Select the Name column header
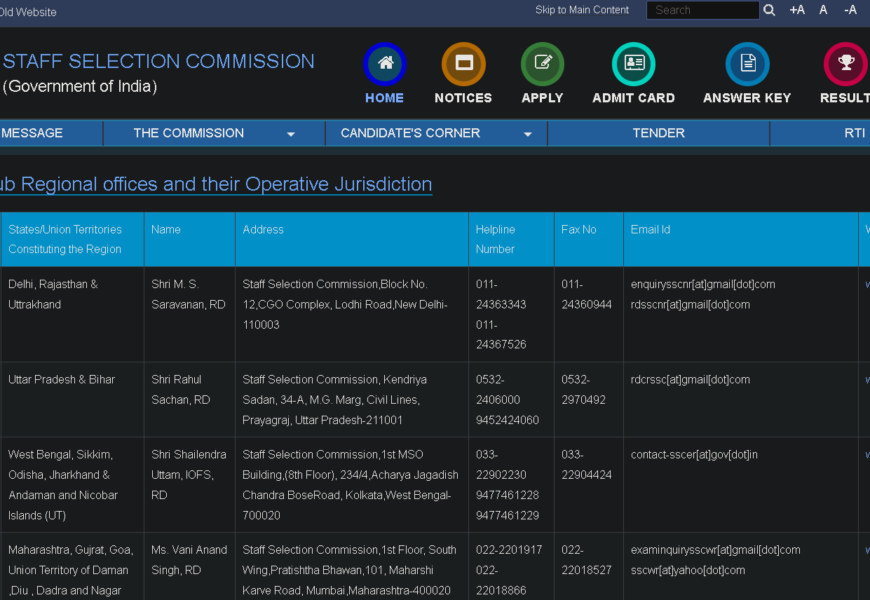The image size is (870, 600). (190, 239)
